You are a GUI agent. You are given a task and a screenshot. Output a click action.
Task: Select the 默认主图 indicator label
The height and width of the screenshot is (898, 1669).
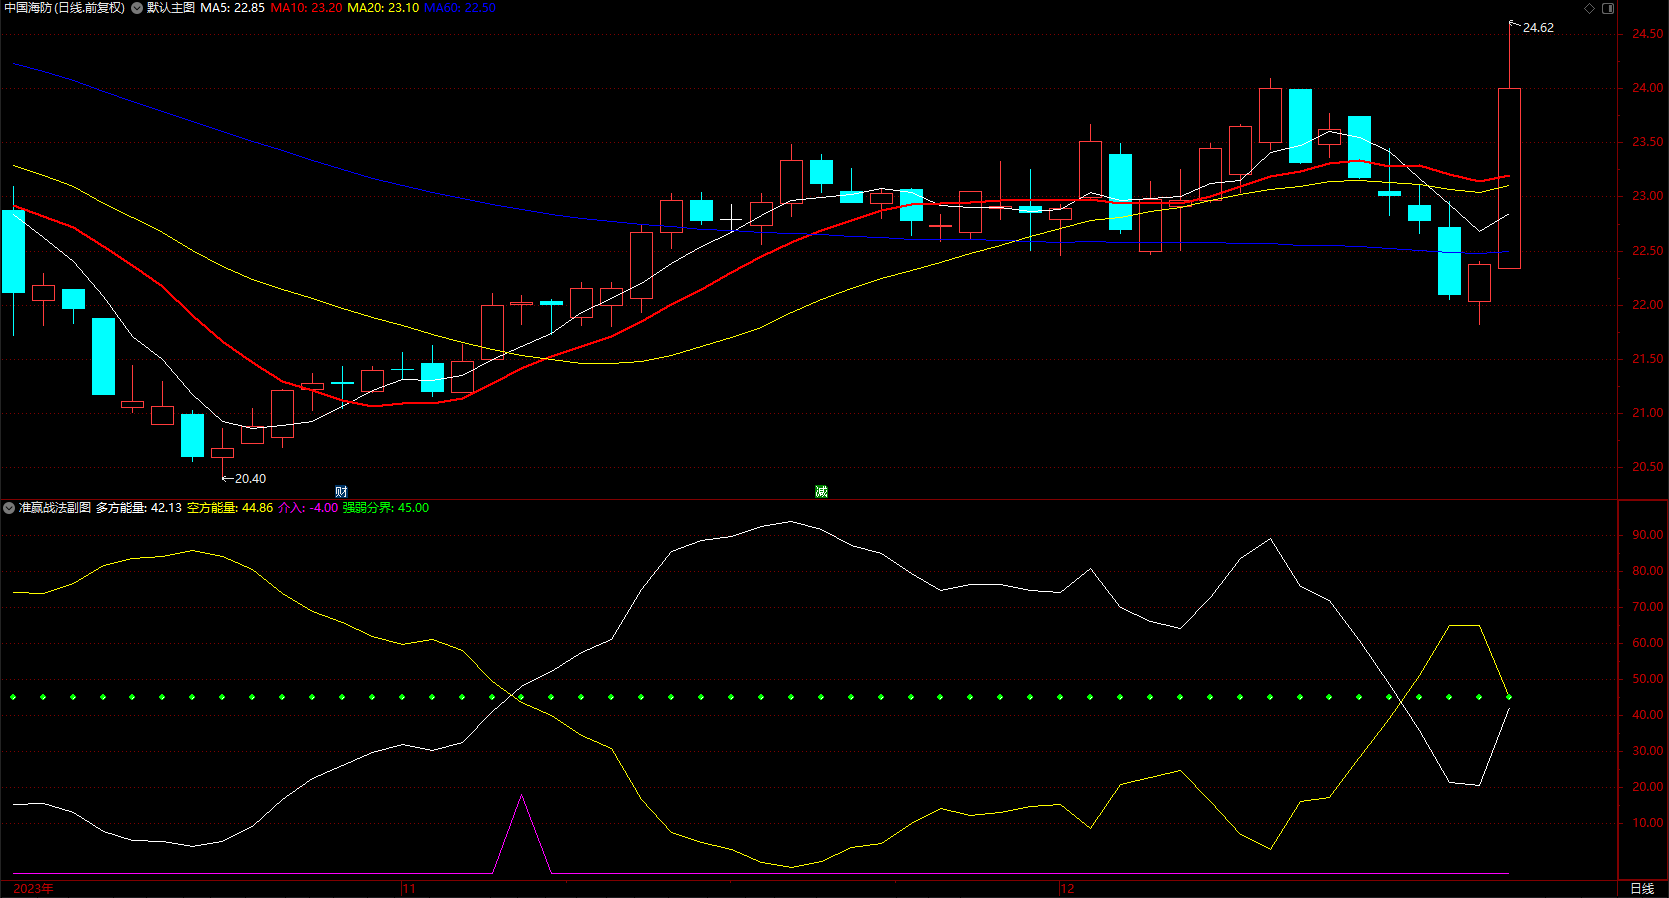click(171, 8)
